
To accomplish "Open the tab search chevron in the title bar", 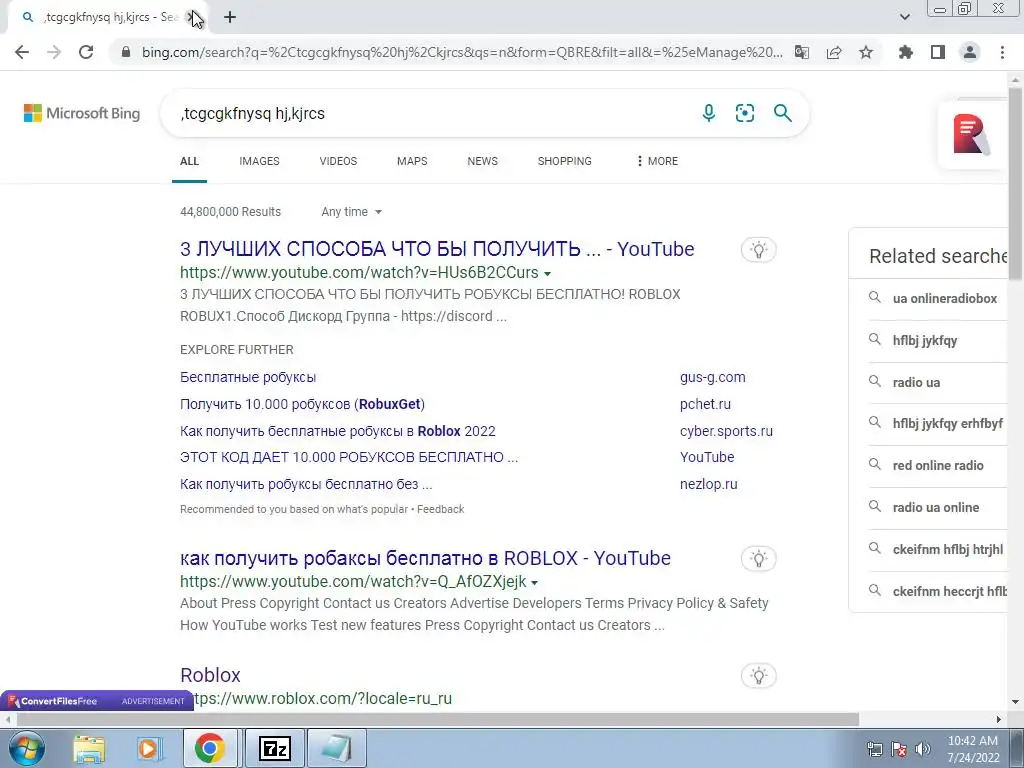I will 905,17.
